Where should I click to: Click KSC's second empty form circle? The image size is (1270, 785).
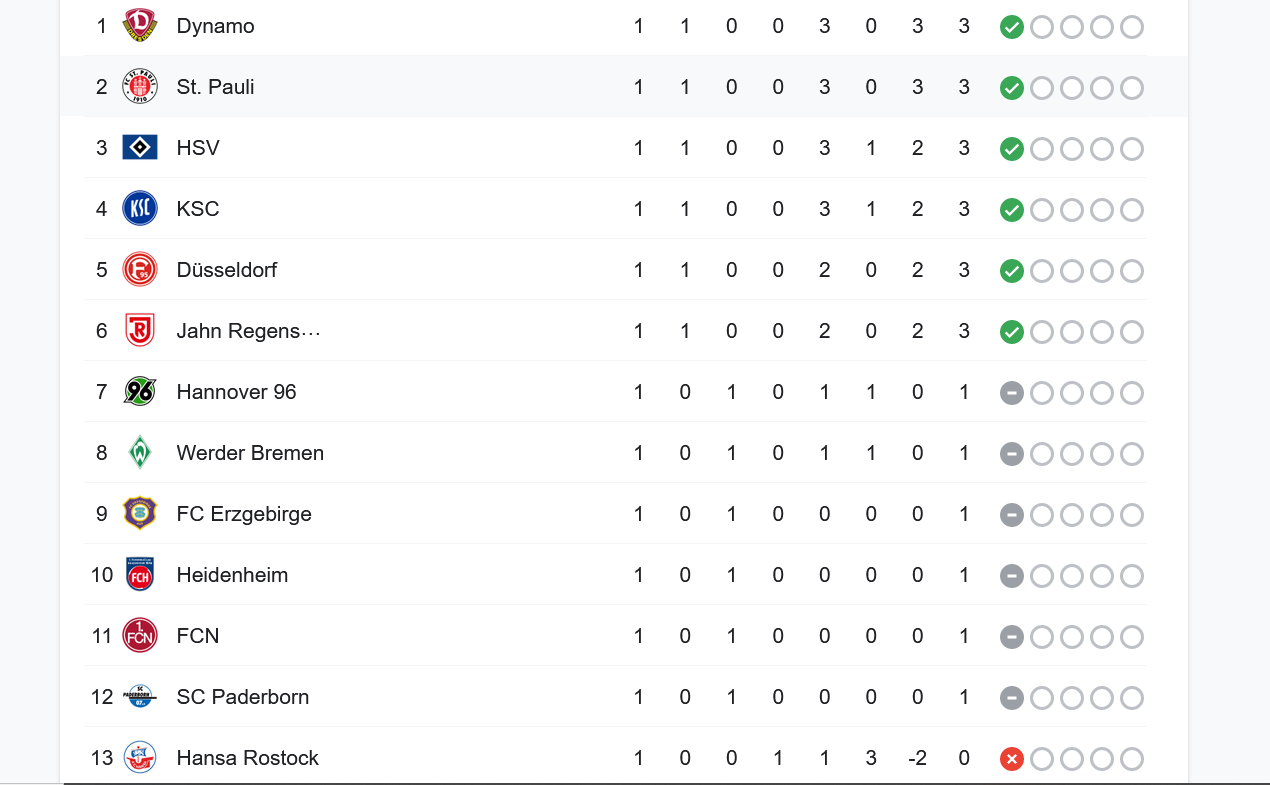[1072, 210]
